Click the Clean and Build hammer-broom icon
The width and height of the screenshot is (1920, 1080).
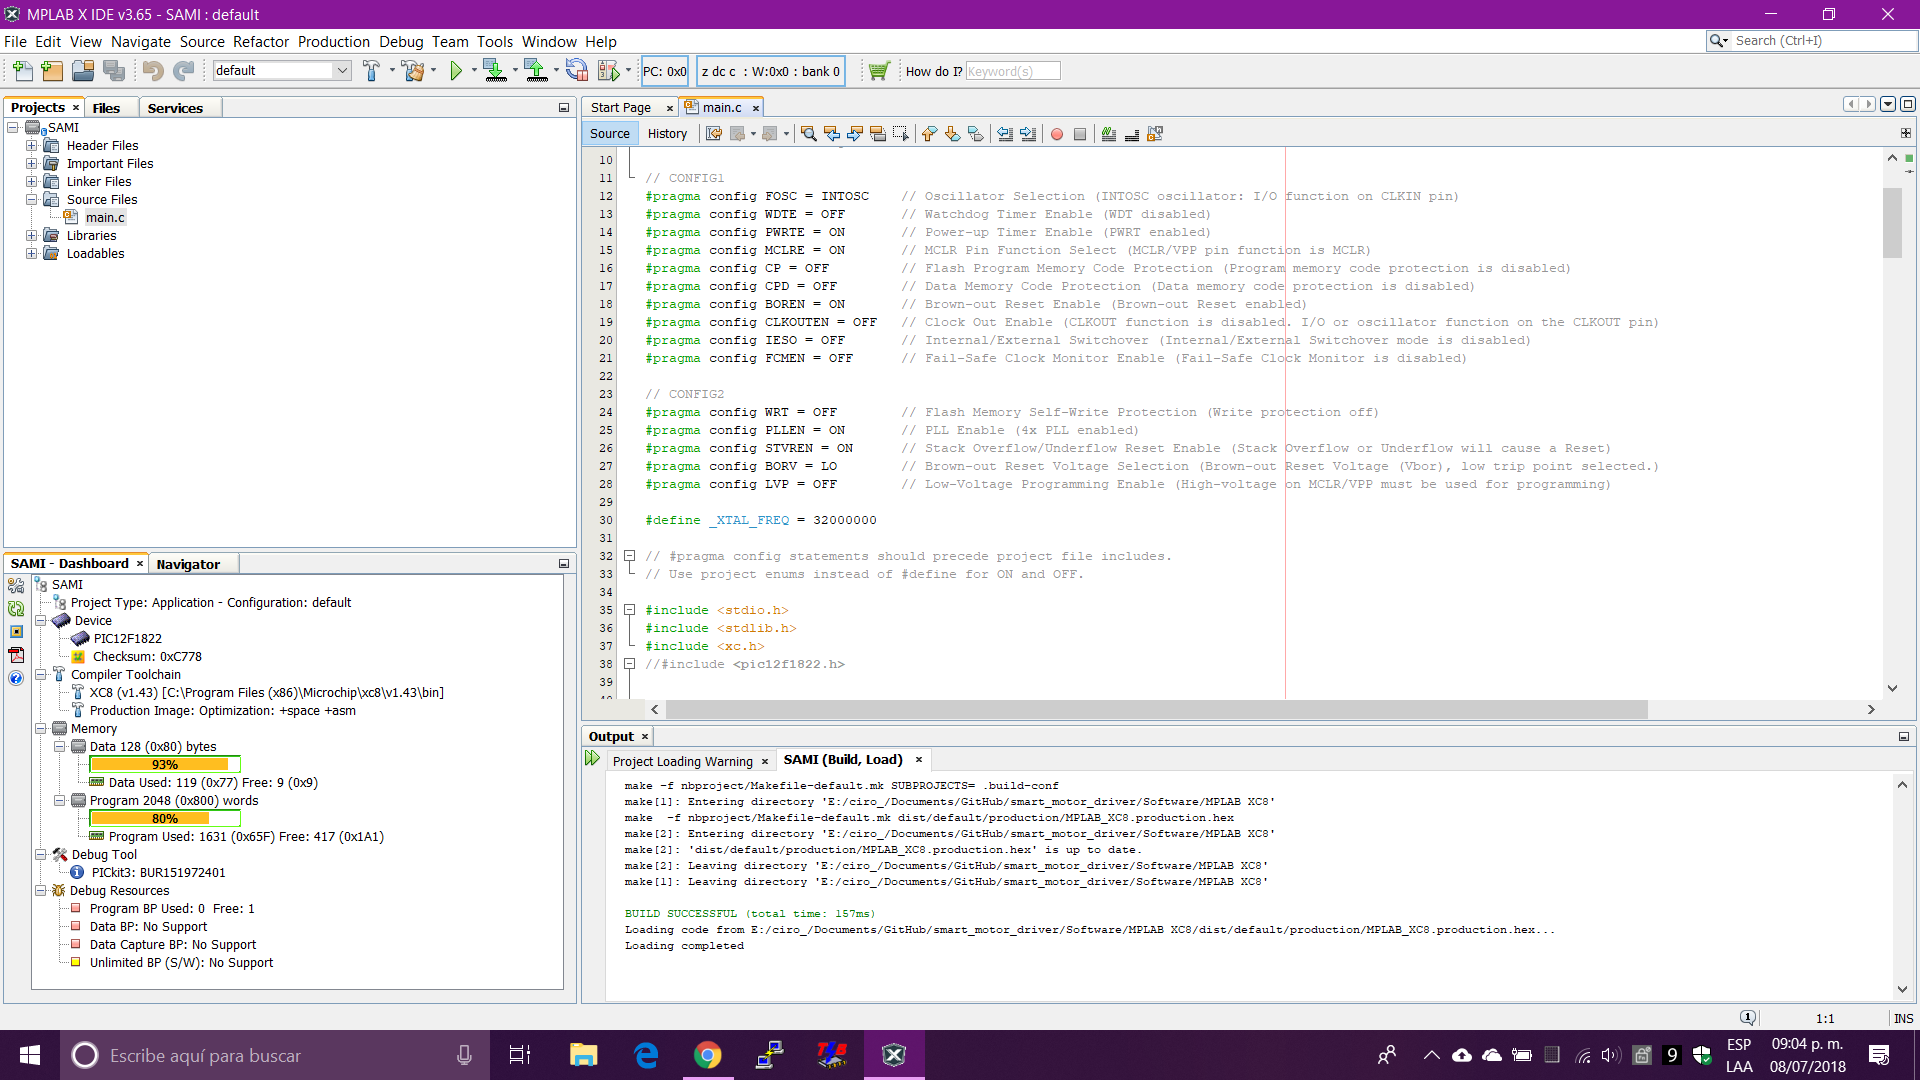[413, 71]
